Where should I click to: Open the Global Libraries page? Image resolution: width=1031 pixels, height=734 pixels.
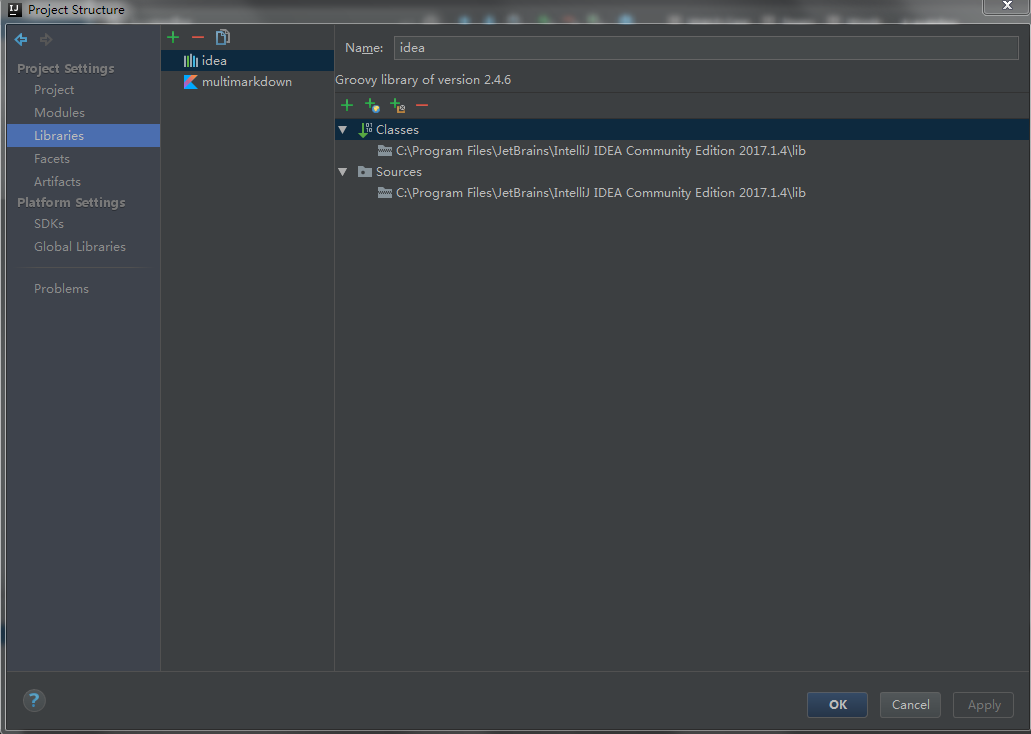click(80, 247)
